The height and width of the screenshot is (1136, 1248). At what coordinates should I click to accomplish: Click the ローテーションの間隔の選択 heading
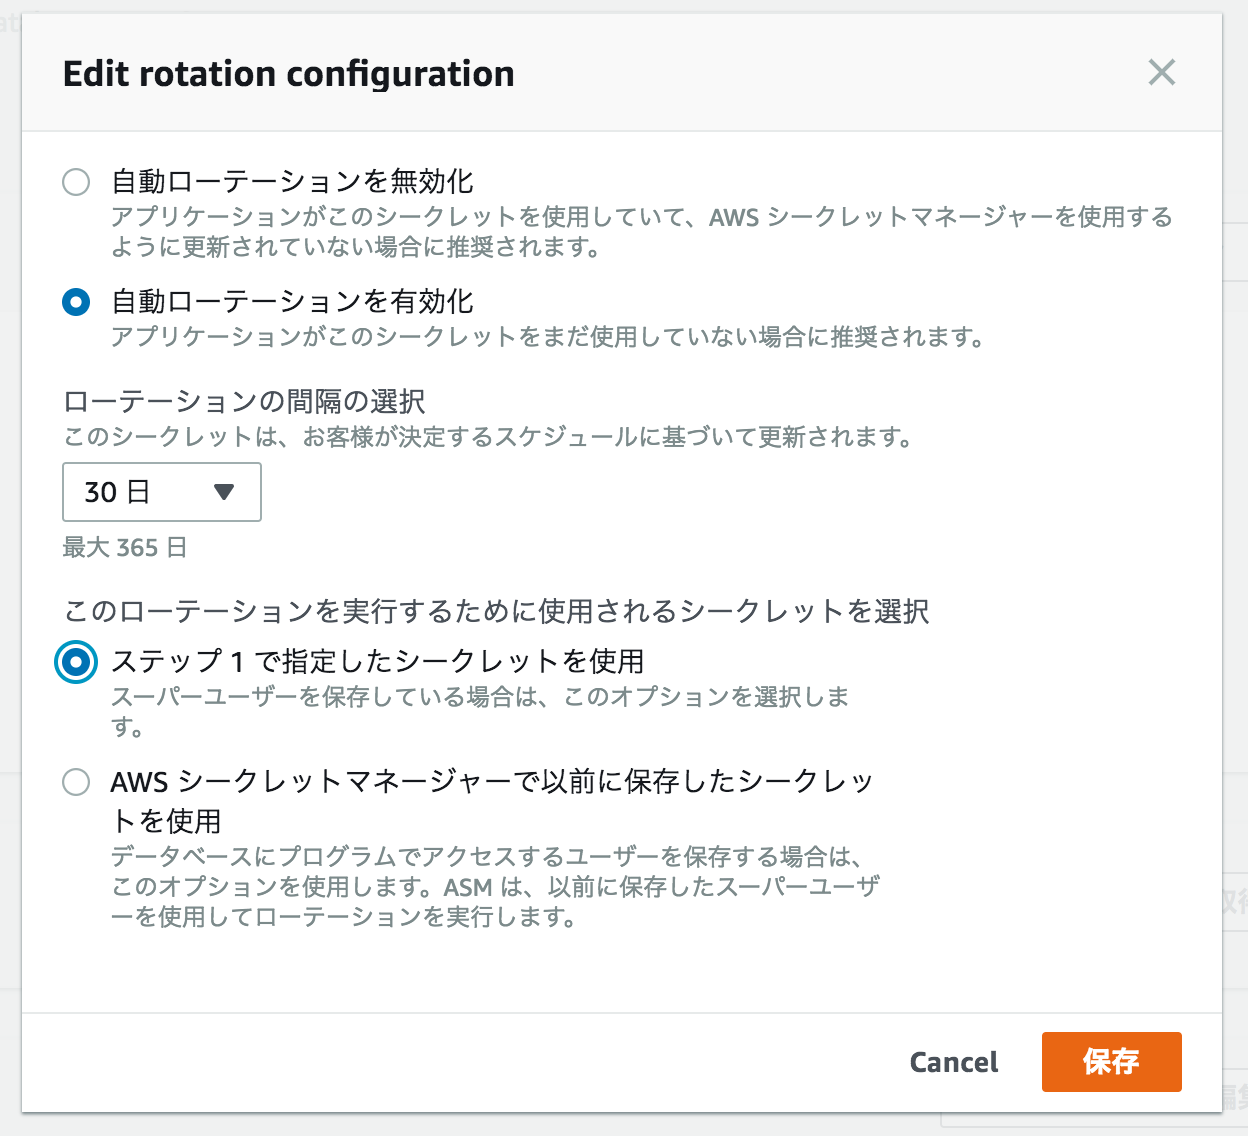pyautogui.click(x=244, y=402)
